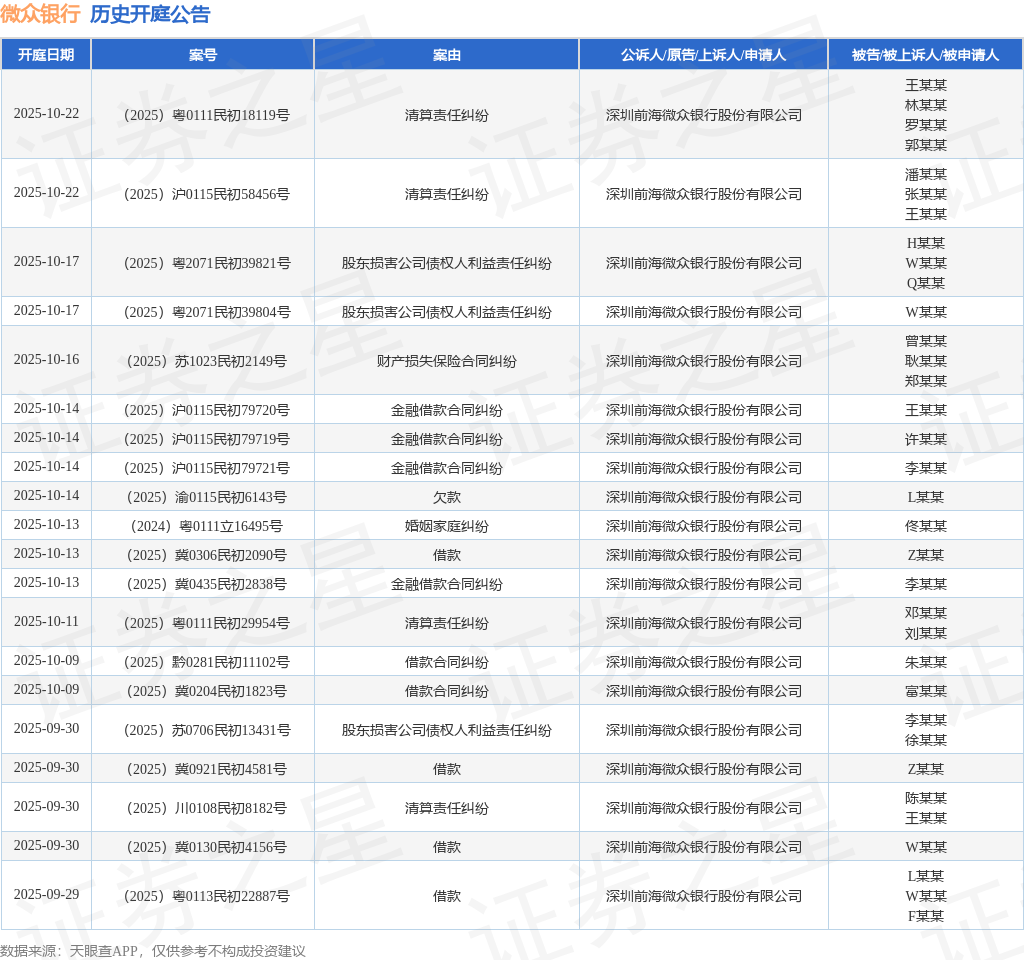
Task: Click the 财产损失保险合同纠纷 cause cell
Action: click(x=447, y=361)
